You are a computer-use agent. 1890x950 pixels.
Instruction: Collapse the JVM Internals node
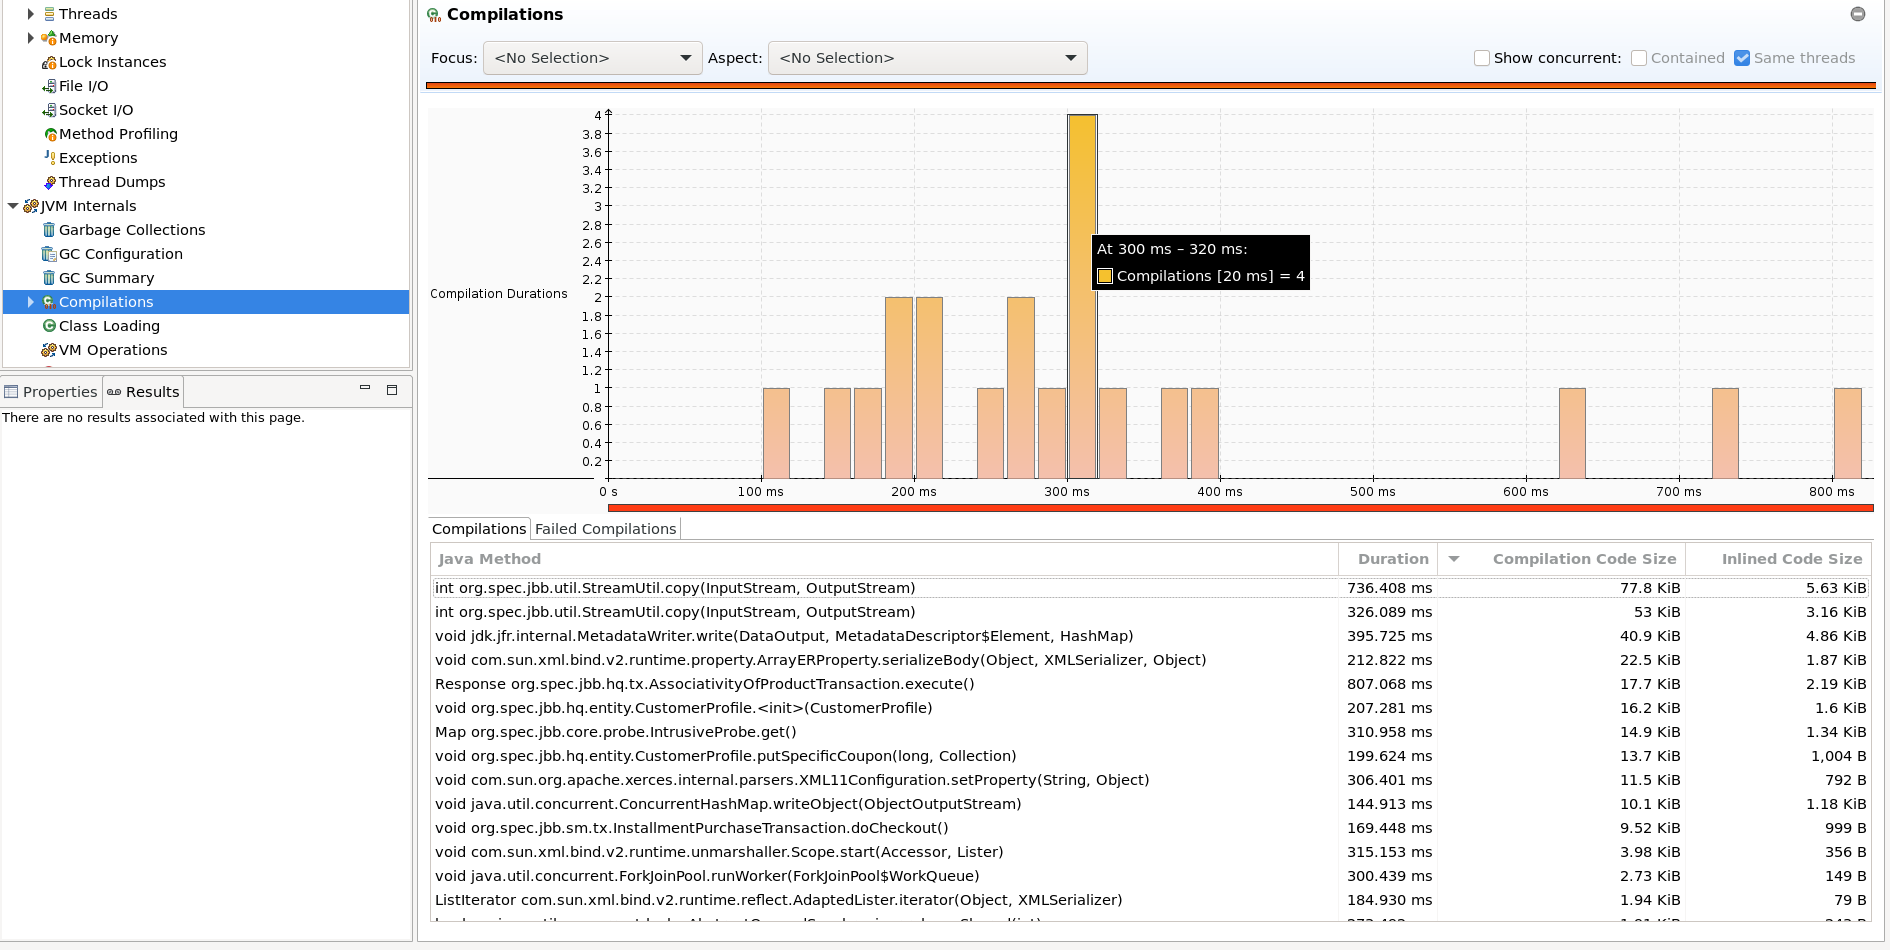(12, 206)
